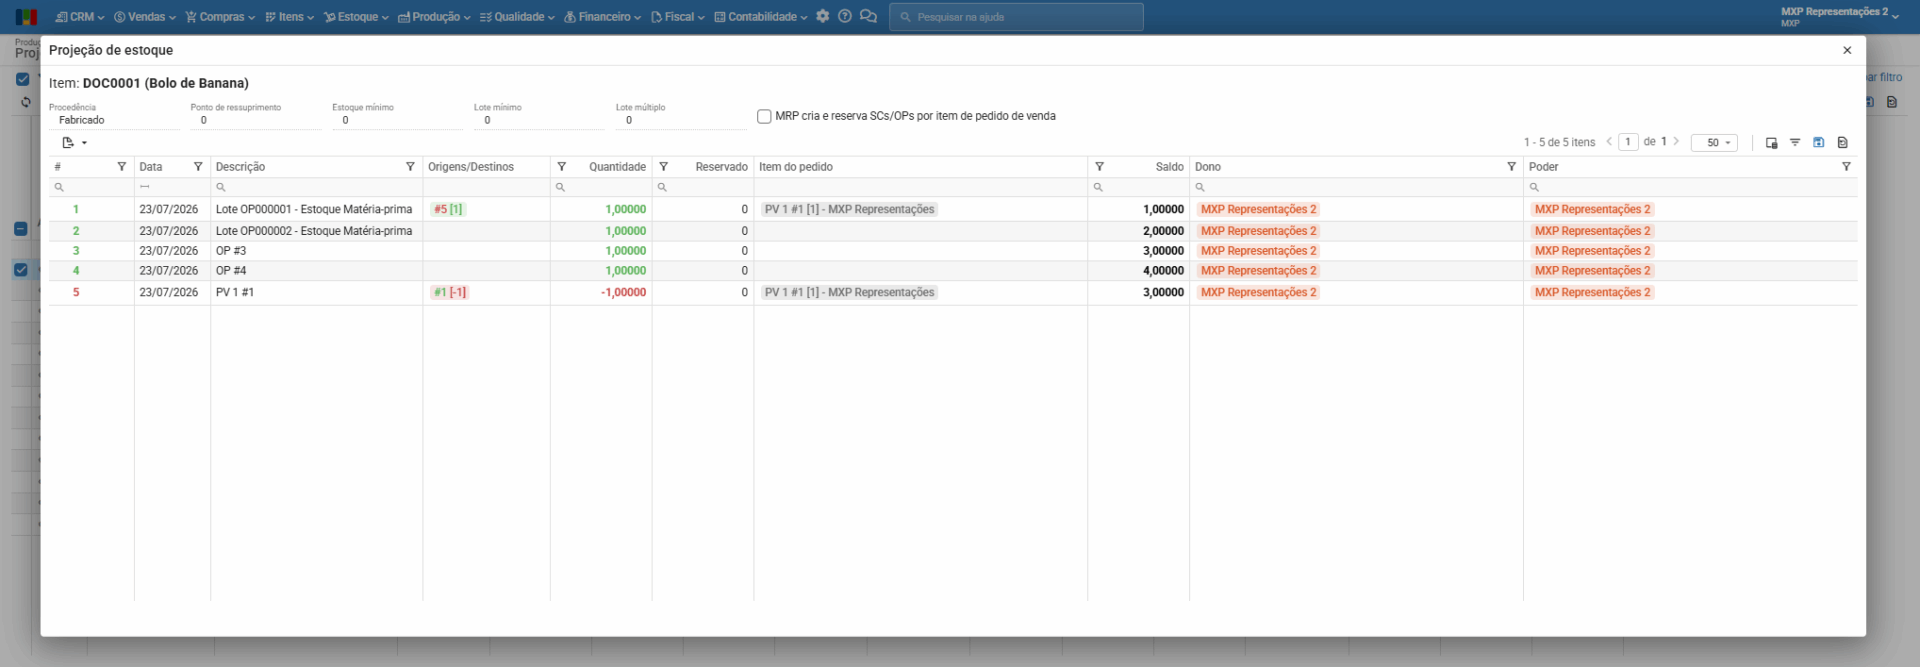This screenshot has width=1920, height=667.
Task: Select row Lote OP000001 - Estoque Matéria-prima
Action: click(x=953, y=209)
